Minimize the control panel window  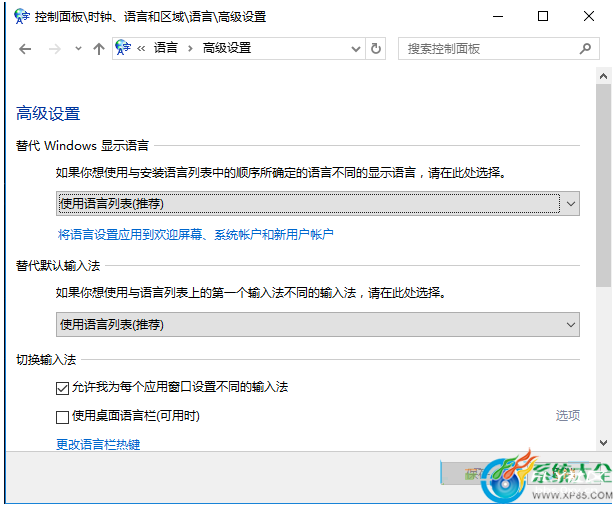point(498,16)
